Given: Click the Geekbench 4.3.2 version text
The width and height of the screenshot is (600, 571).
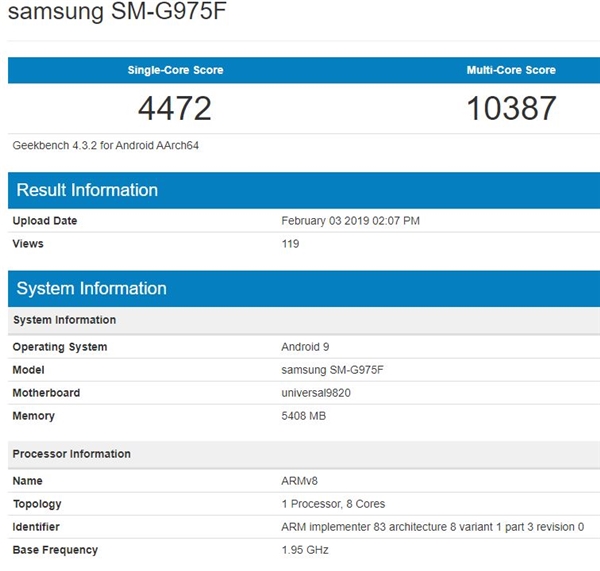Looking at the screenshot, I should [x=106, y=145].
